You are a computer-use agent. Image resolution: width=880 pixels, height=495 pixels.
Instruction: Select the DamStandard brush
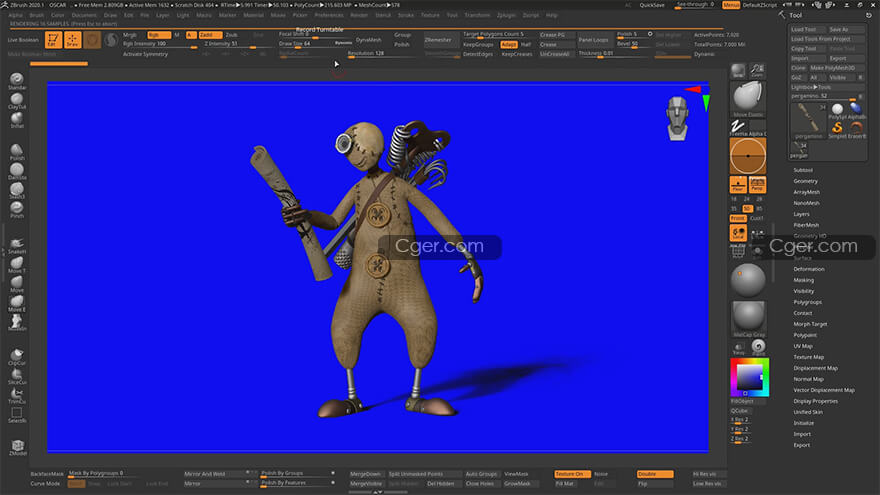[17, 171]
